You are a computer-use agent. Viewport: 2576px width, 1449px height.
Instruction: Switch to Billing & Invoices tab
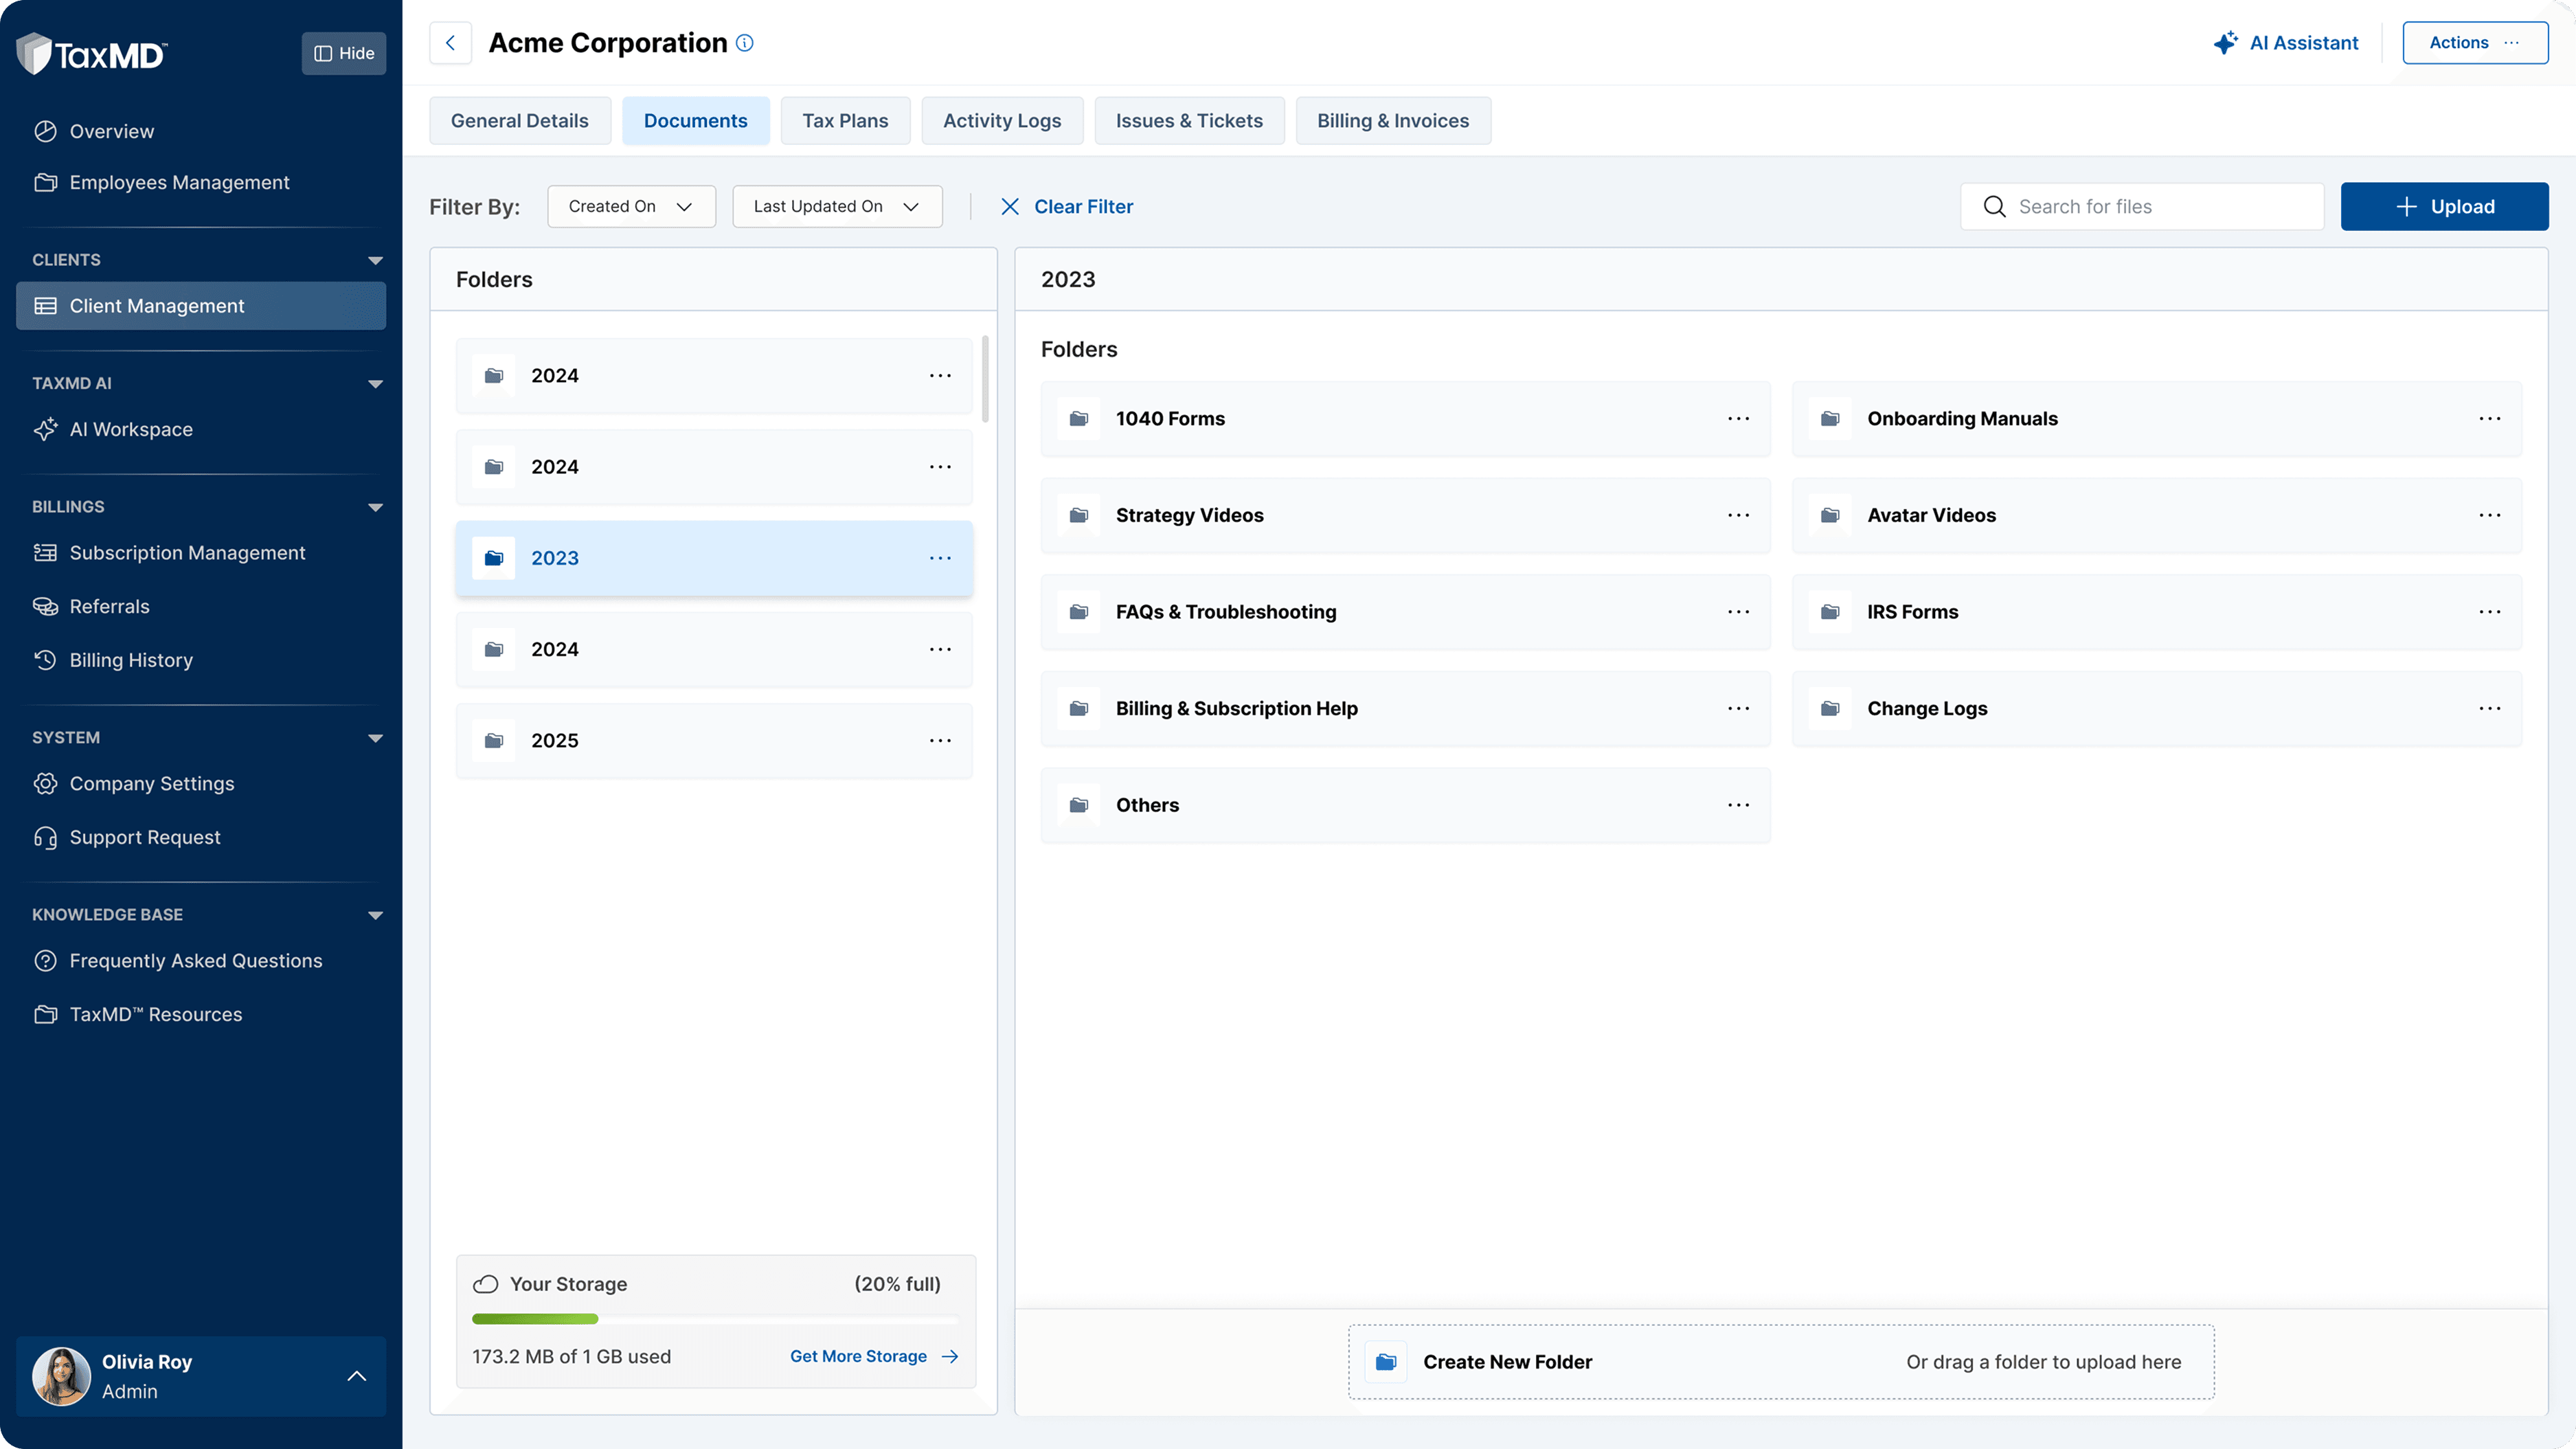[1392, 121]
